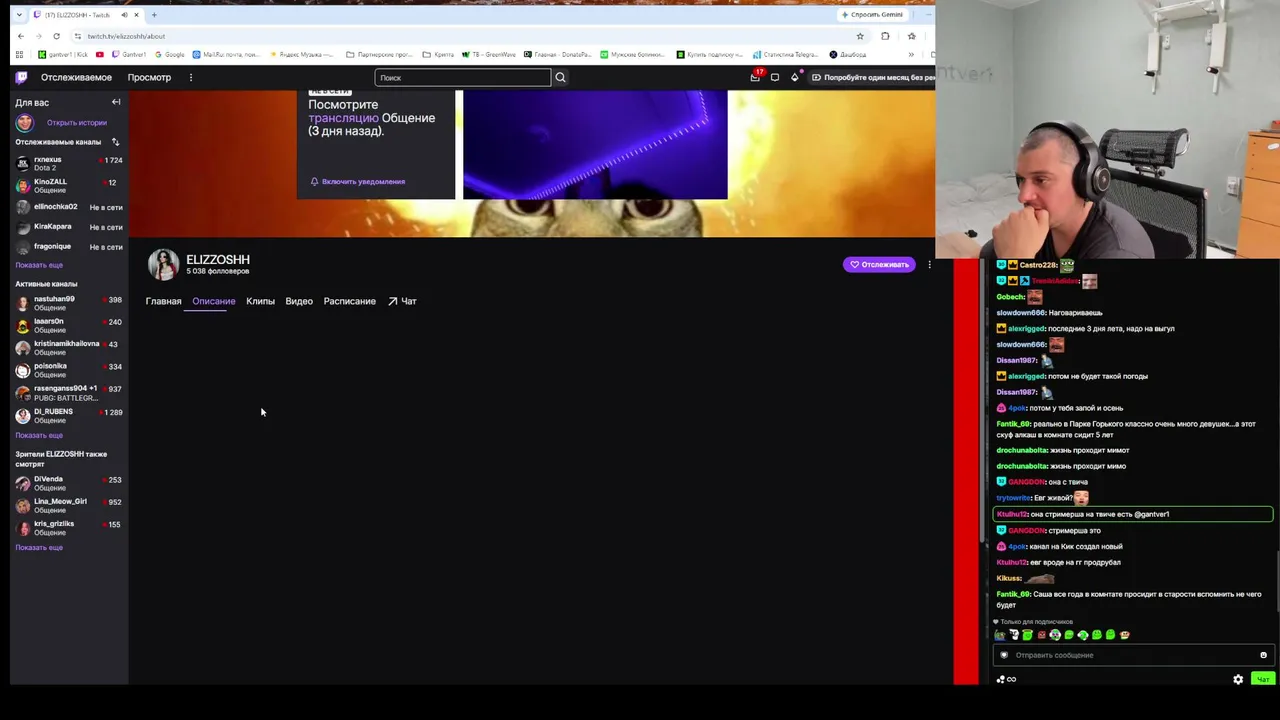The width and height of the screenshot is (1280, 720).
Task: Open the Twitch home logo
Action: (x=21, y=77)
